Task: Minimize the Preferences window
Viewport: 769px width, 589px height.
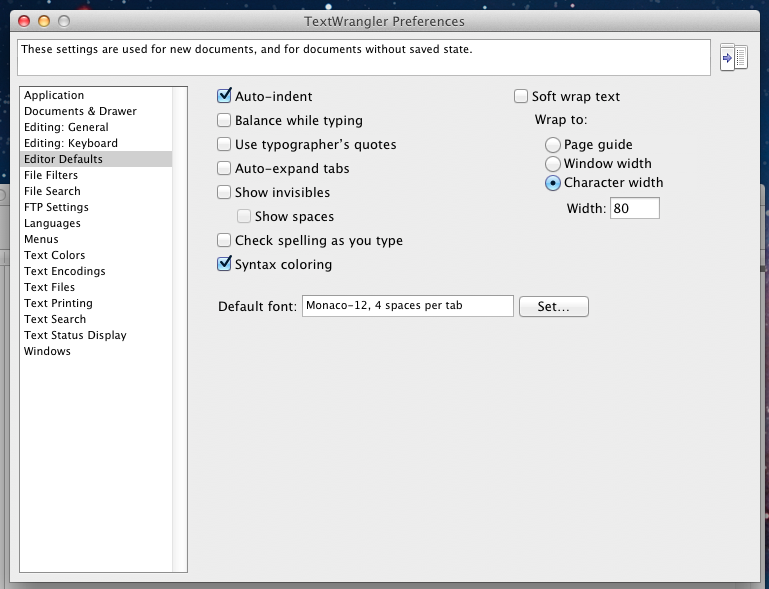Action: pos(44,21)
